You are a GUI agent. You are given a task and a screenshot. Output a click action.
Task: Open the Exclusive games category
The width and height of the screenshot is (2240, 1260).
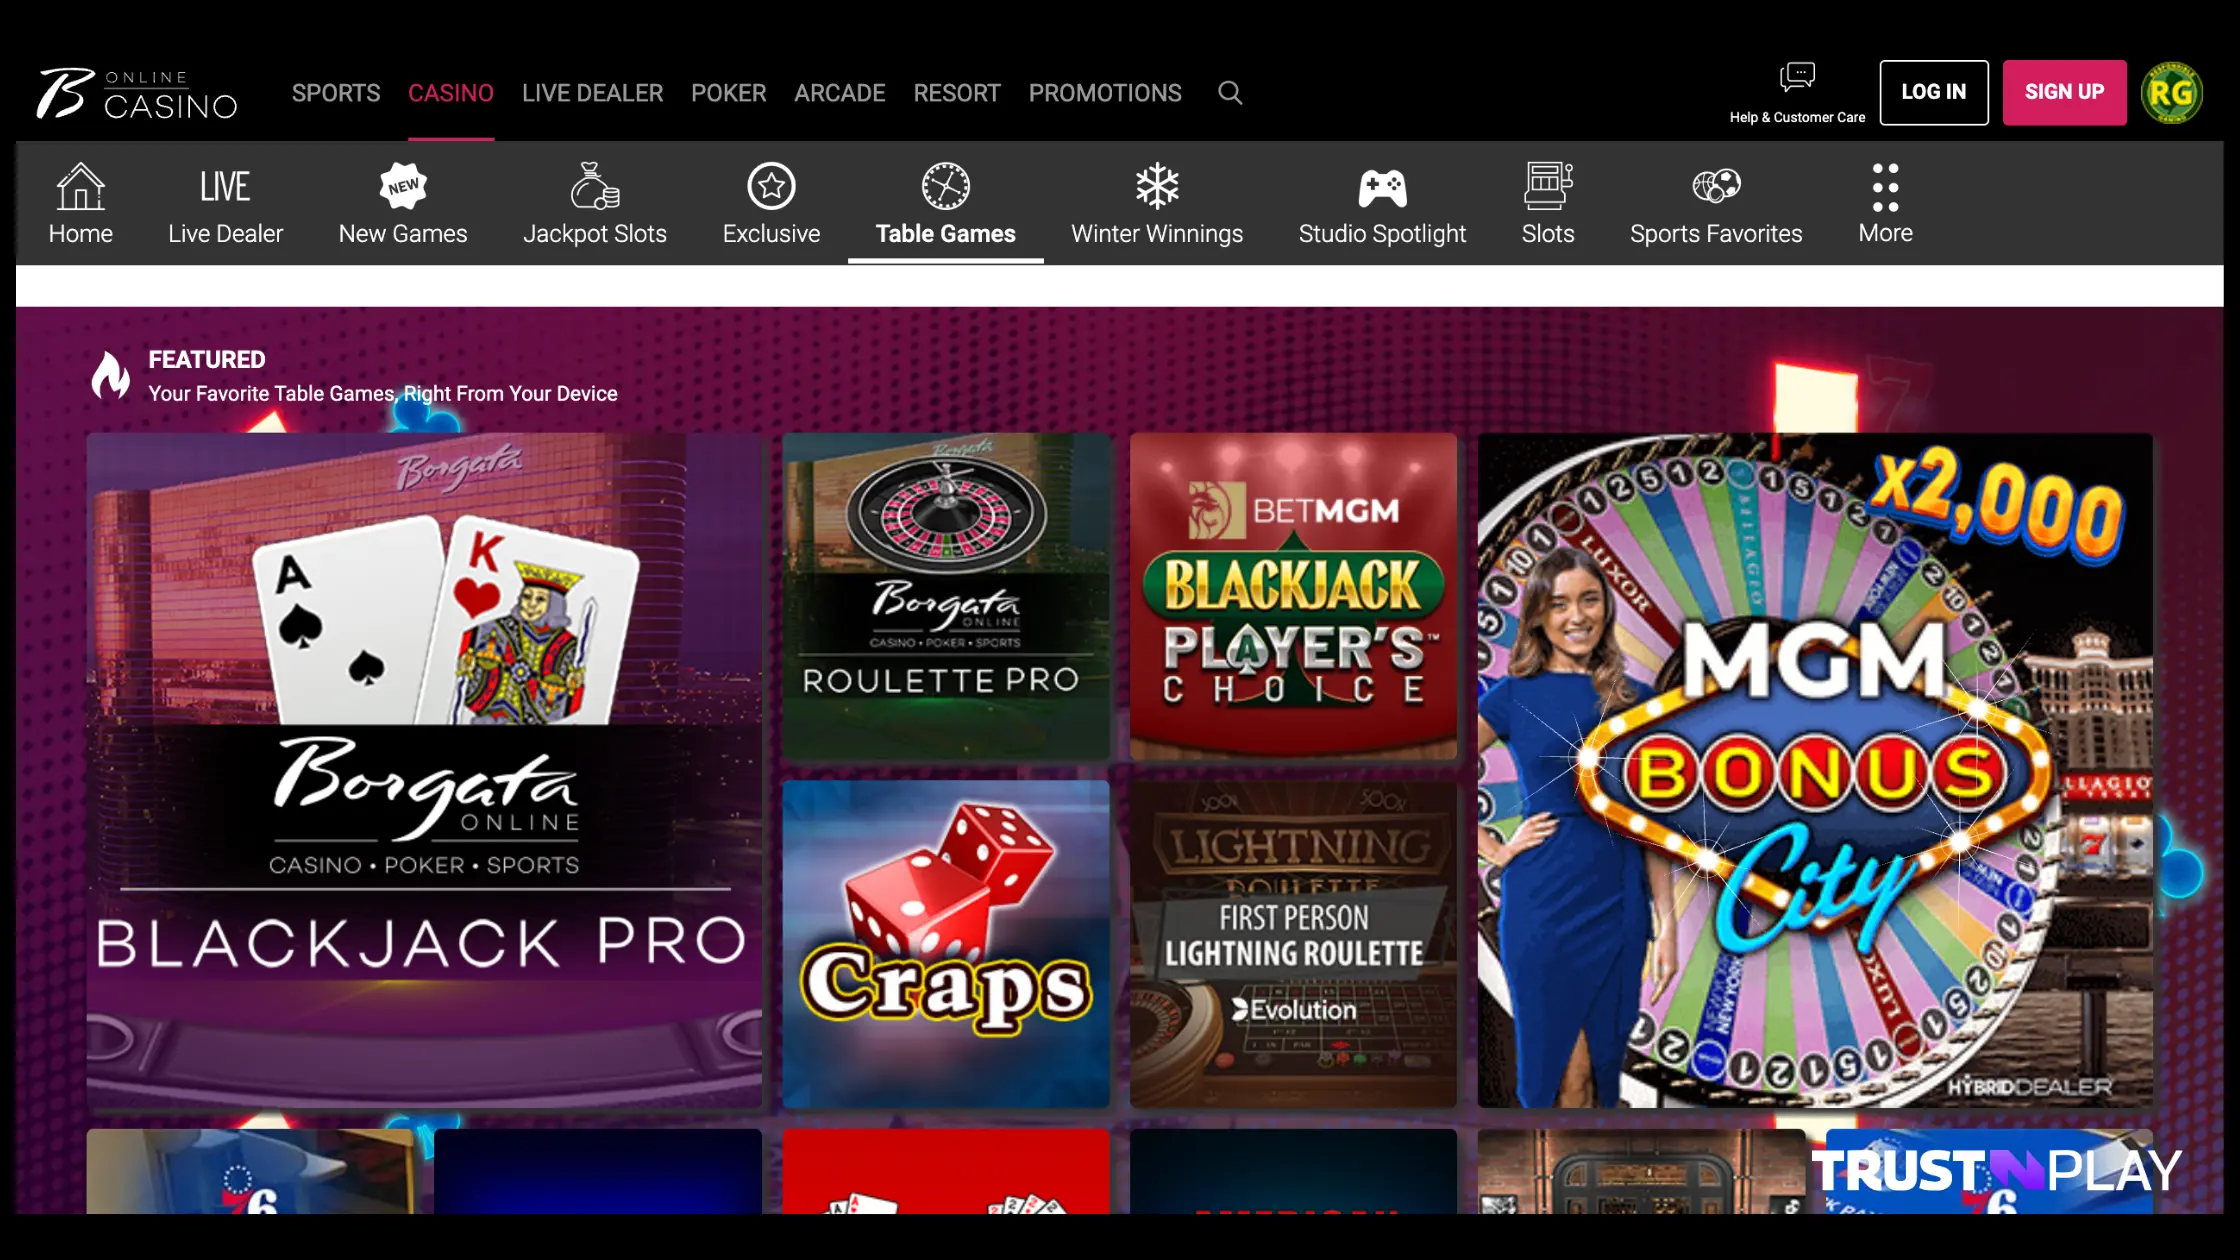[x=771, y=204]
